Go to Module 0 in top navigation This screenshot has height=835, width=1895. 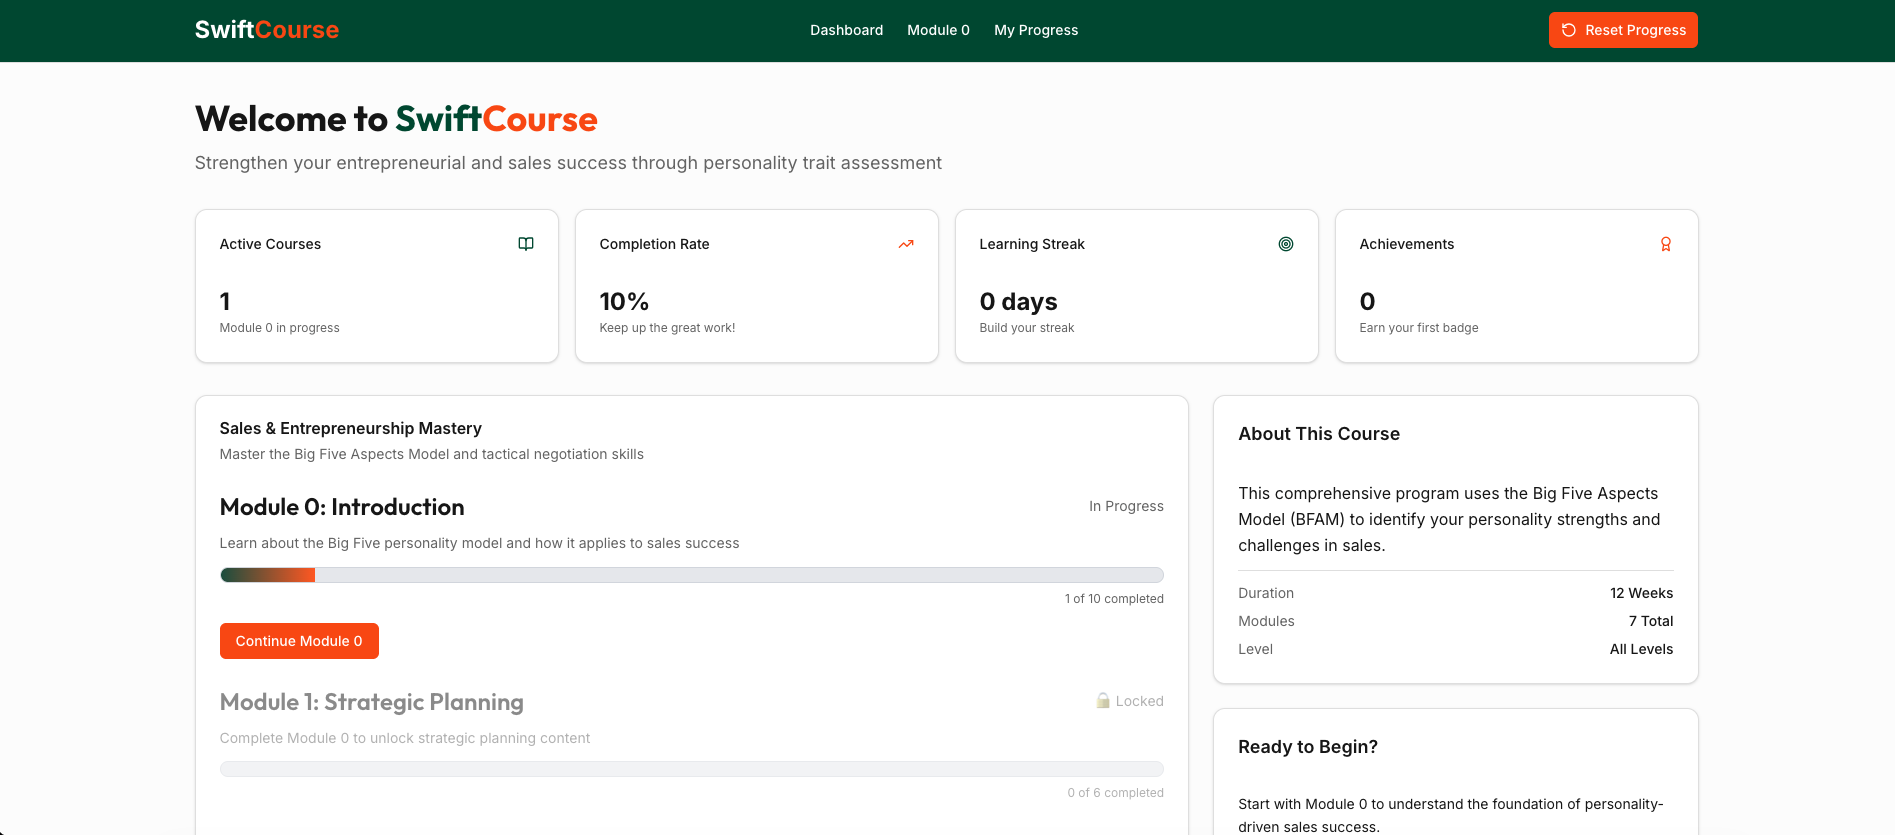(938, 30)
